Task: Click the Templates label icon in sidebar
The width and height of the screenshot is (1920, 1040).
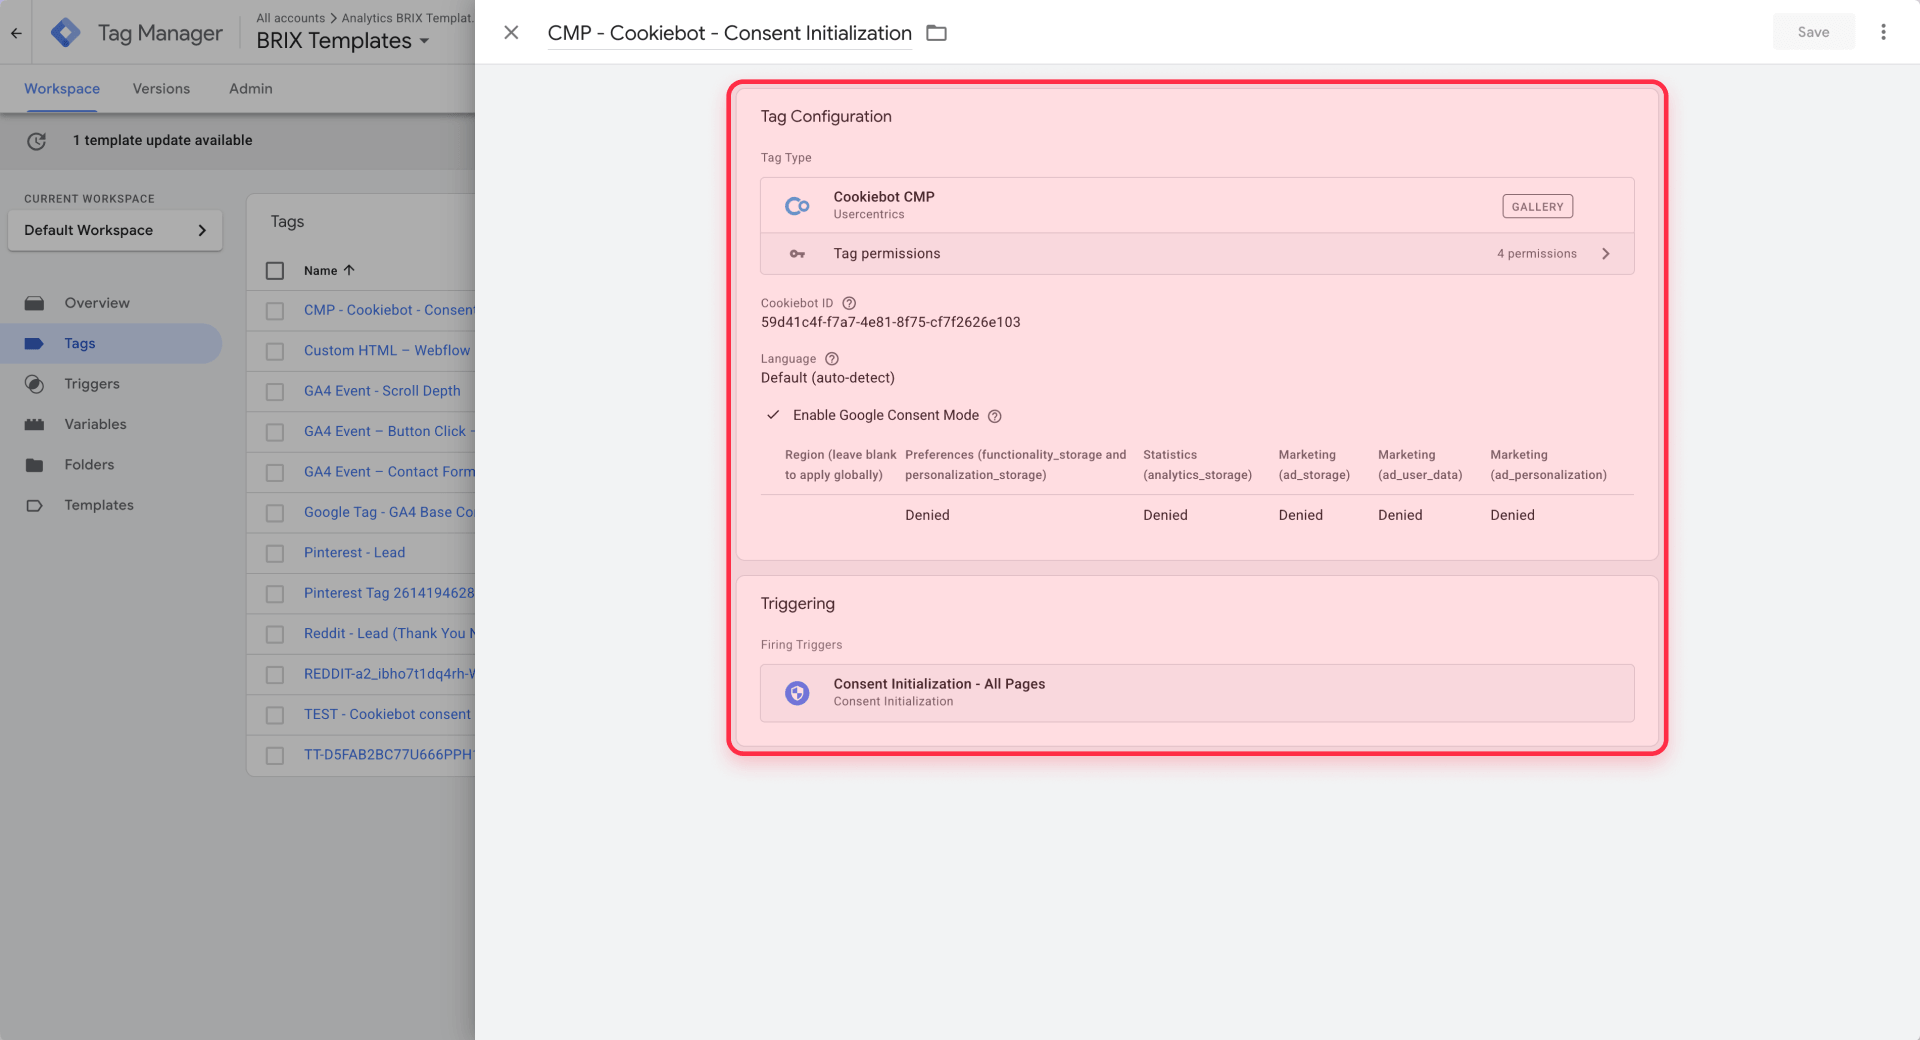Action: (x=35, y=505)
